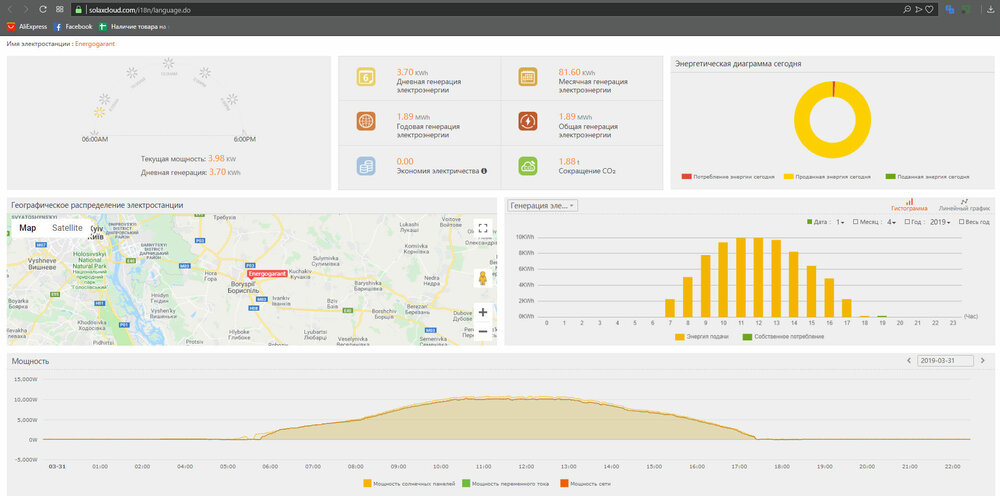Click the electricity savings coins icon
Viewport: 1000px width, 496px height.
point(366,166)
